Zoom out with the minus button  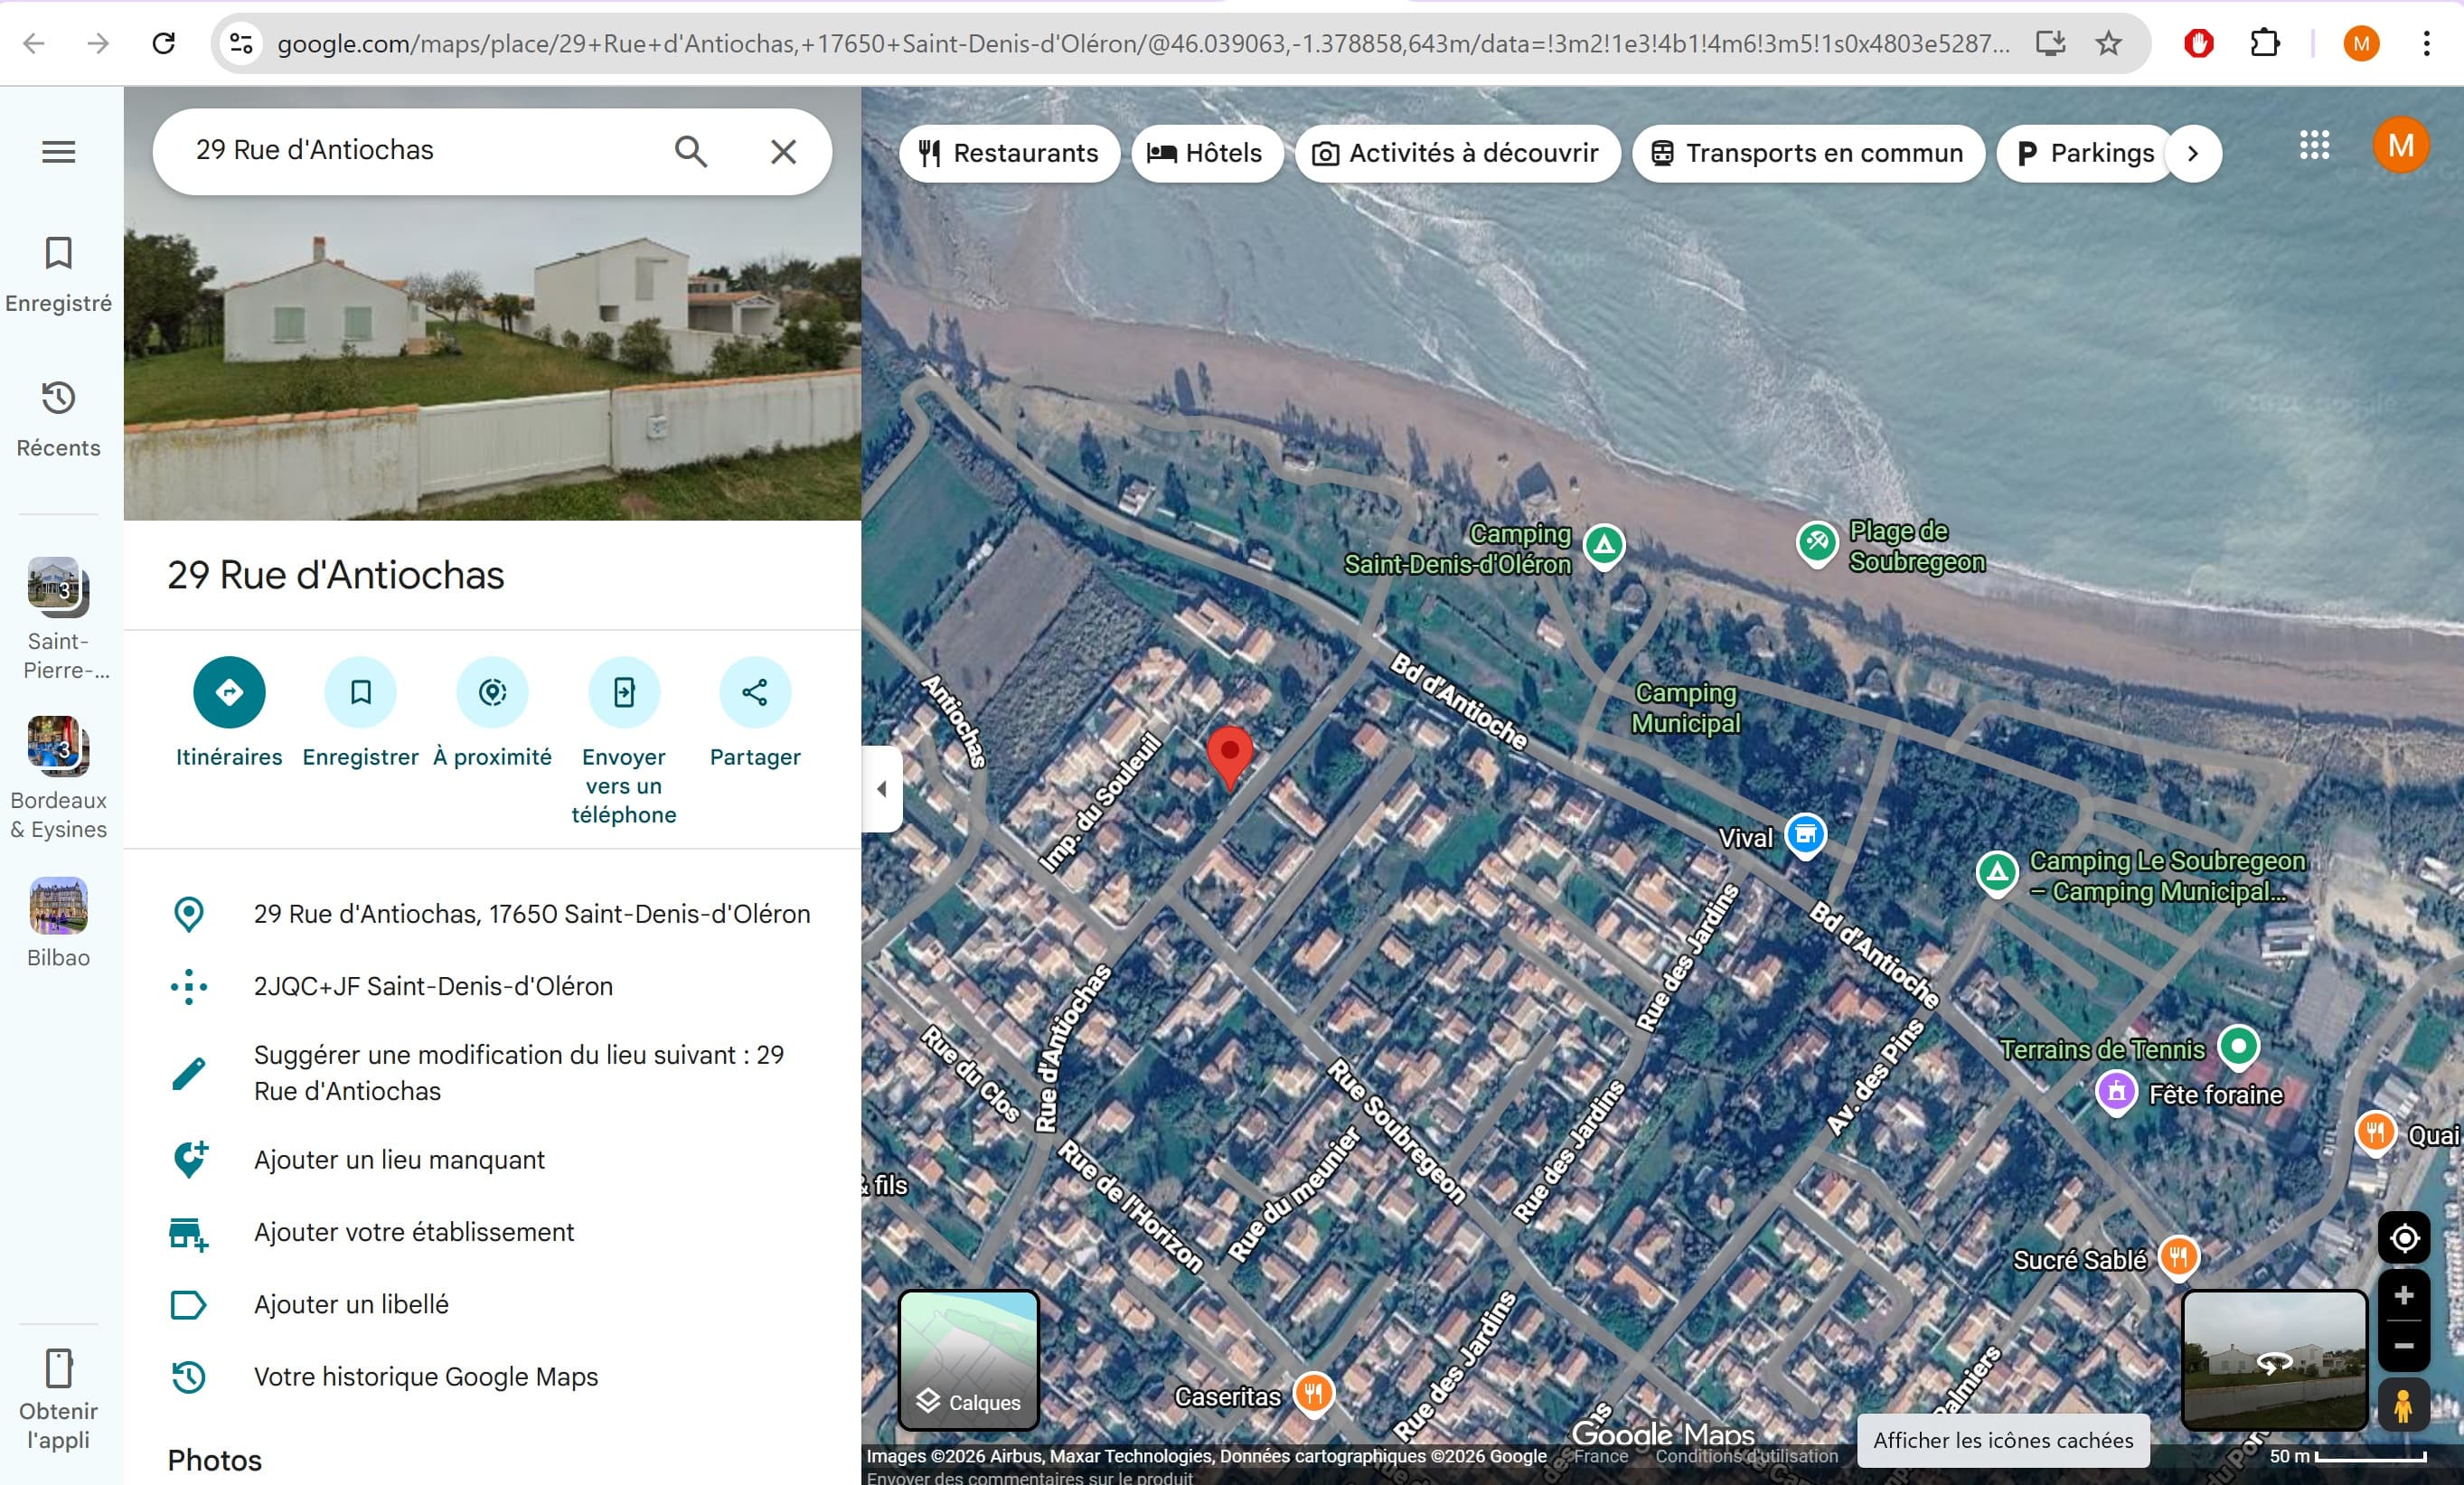[x=2404, y=1346]
